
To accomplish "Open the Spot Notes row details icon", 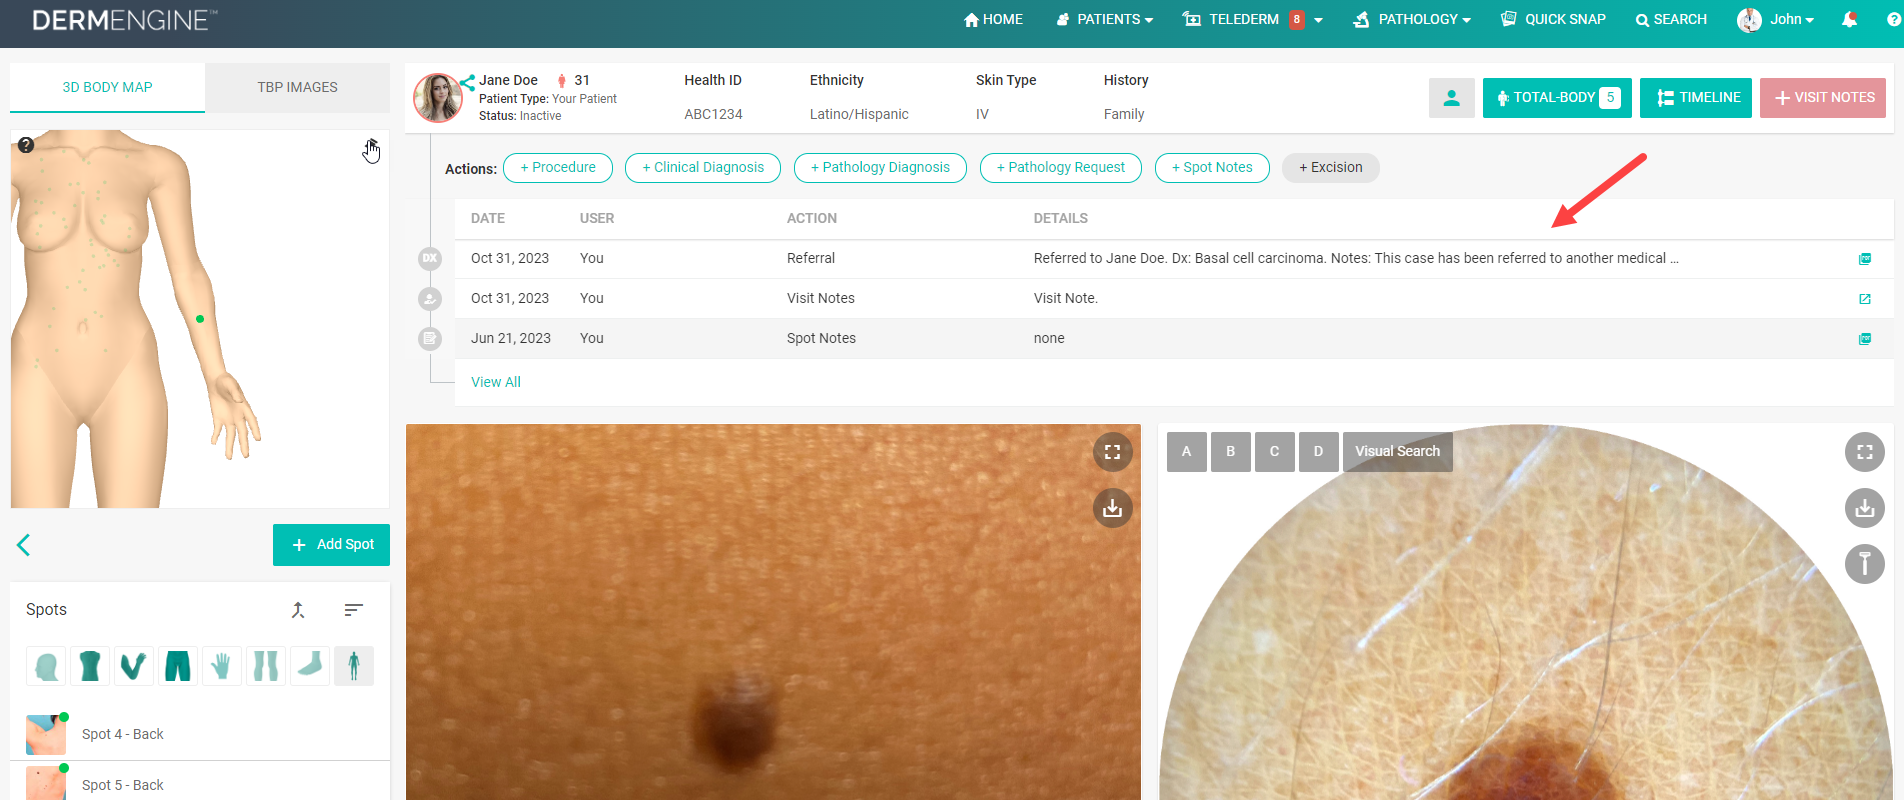I will 1865,339.
